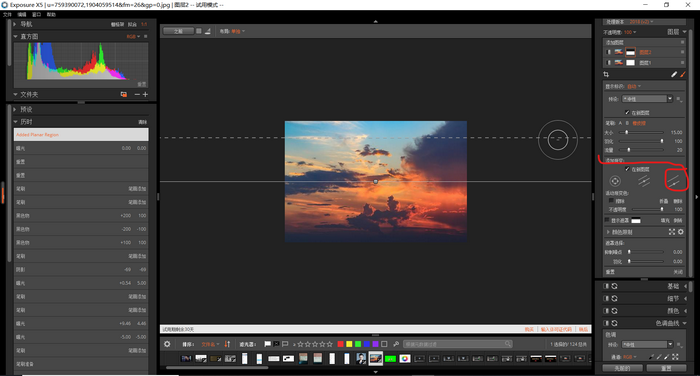Collapse the Histogram panel

(x=15, y=36)
